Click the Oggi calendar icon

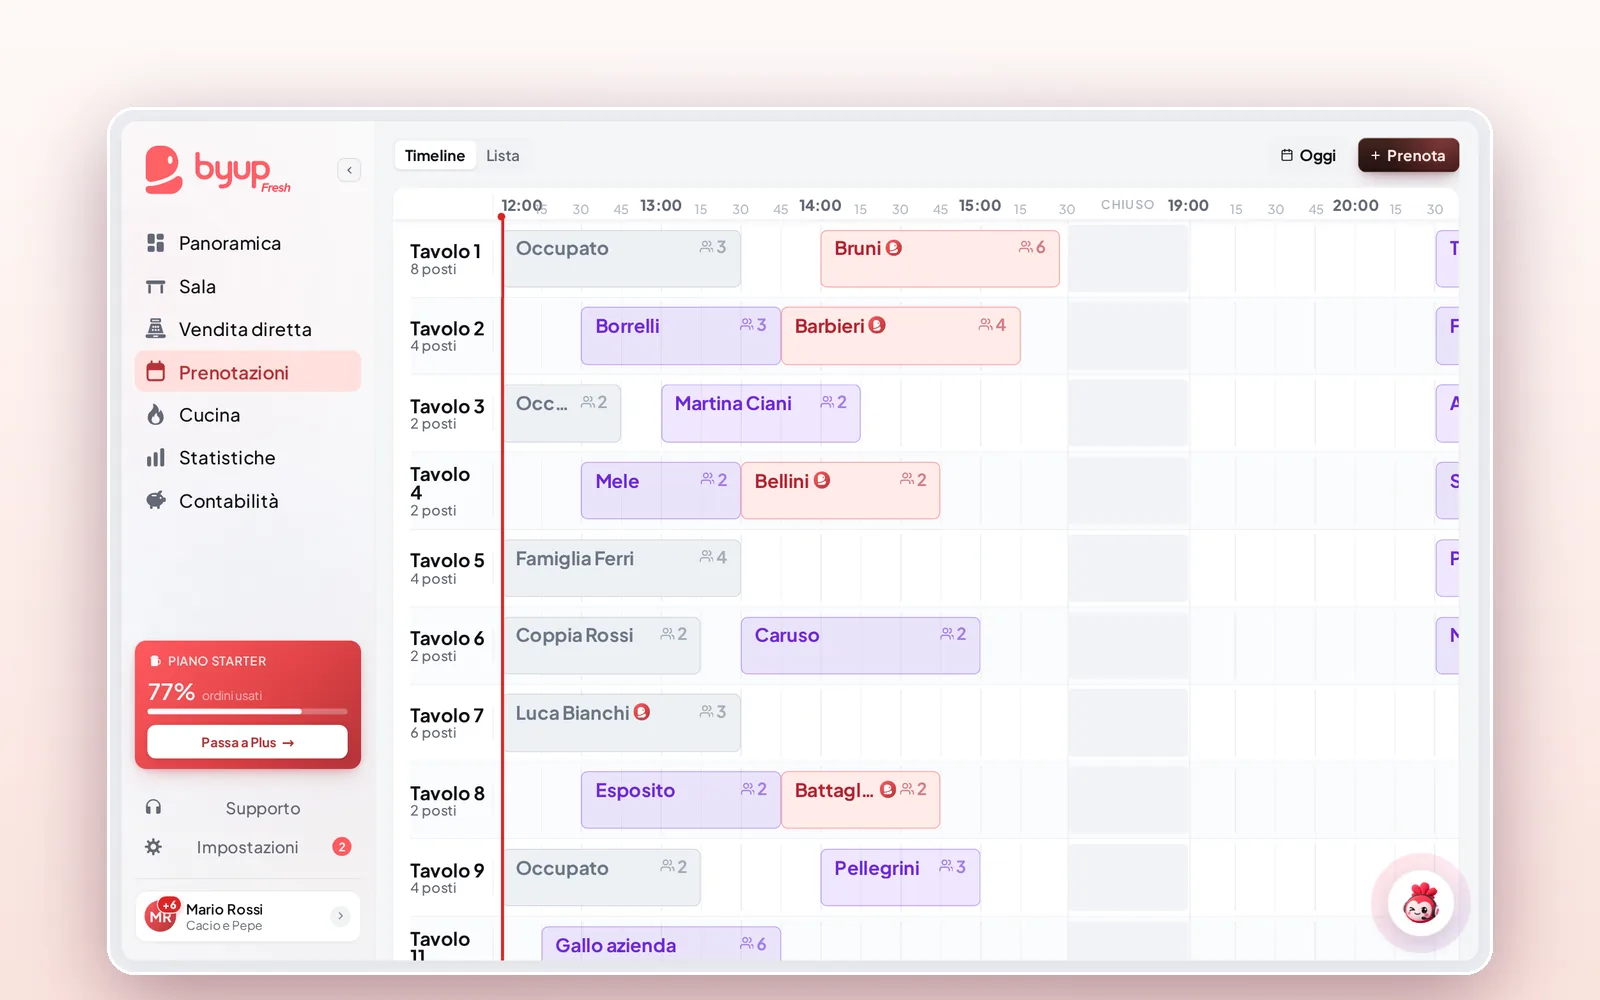point(1287,155)
